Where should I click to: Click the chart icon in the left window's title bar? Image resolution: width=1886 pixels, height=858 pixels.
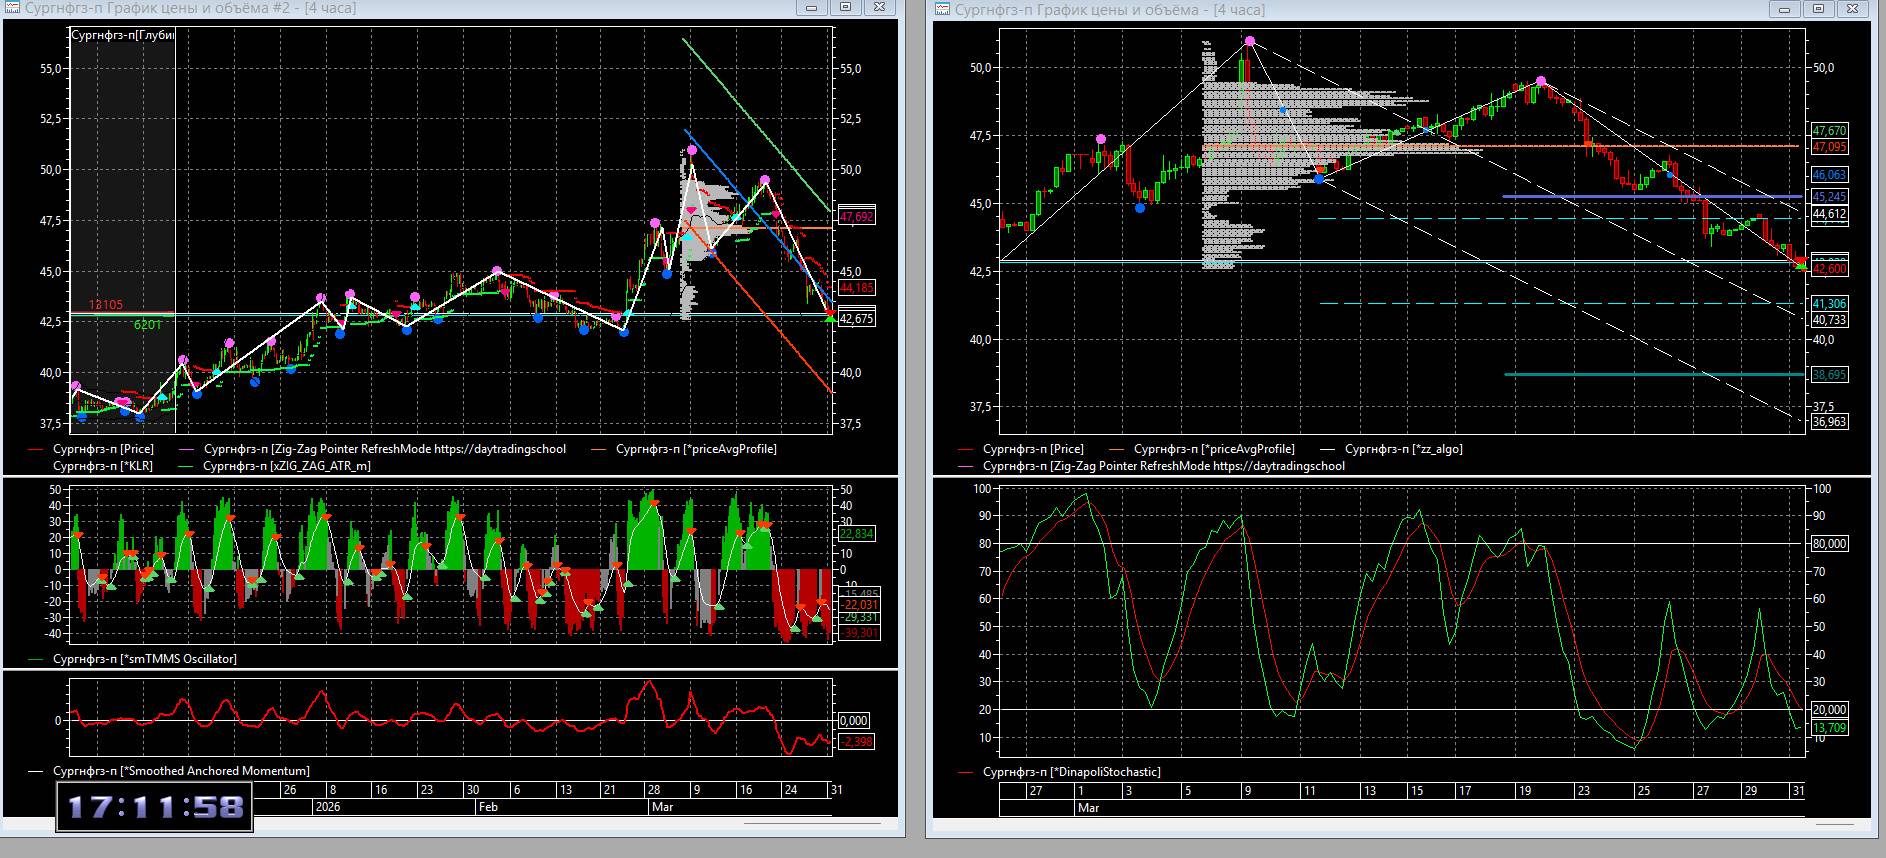coord(13,8)
